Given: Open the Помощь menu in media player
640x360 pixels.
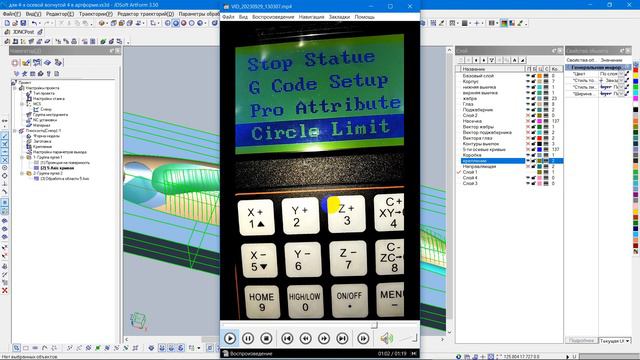Looking at the screenshot, I should (x=364, y=17).
